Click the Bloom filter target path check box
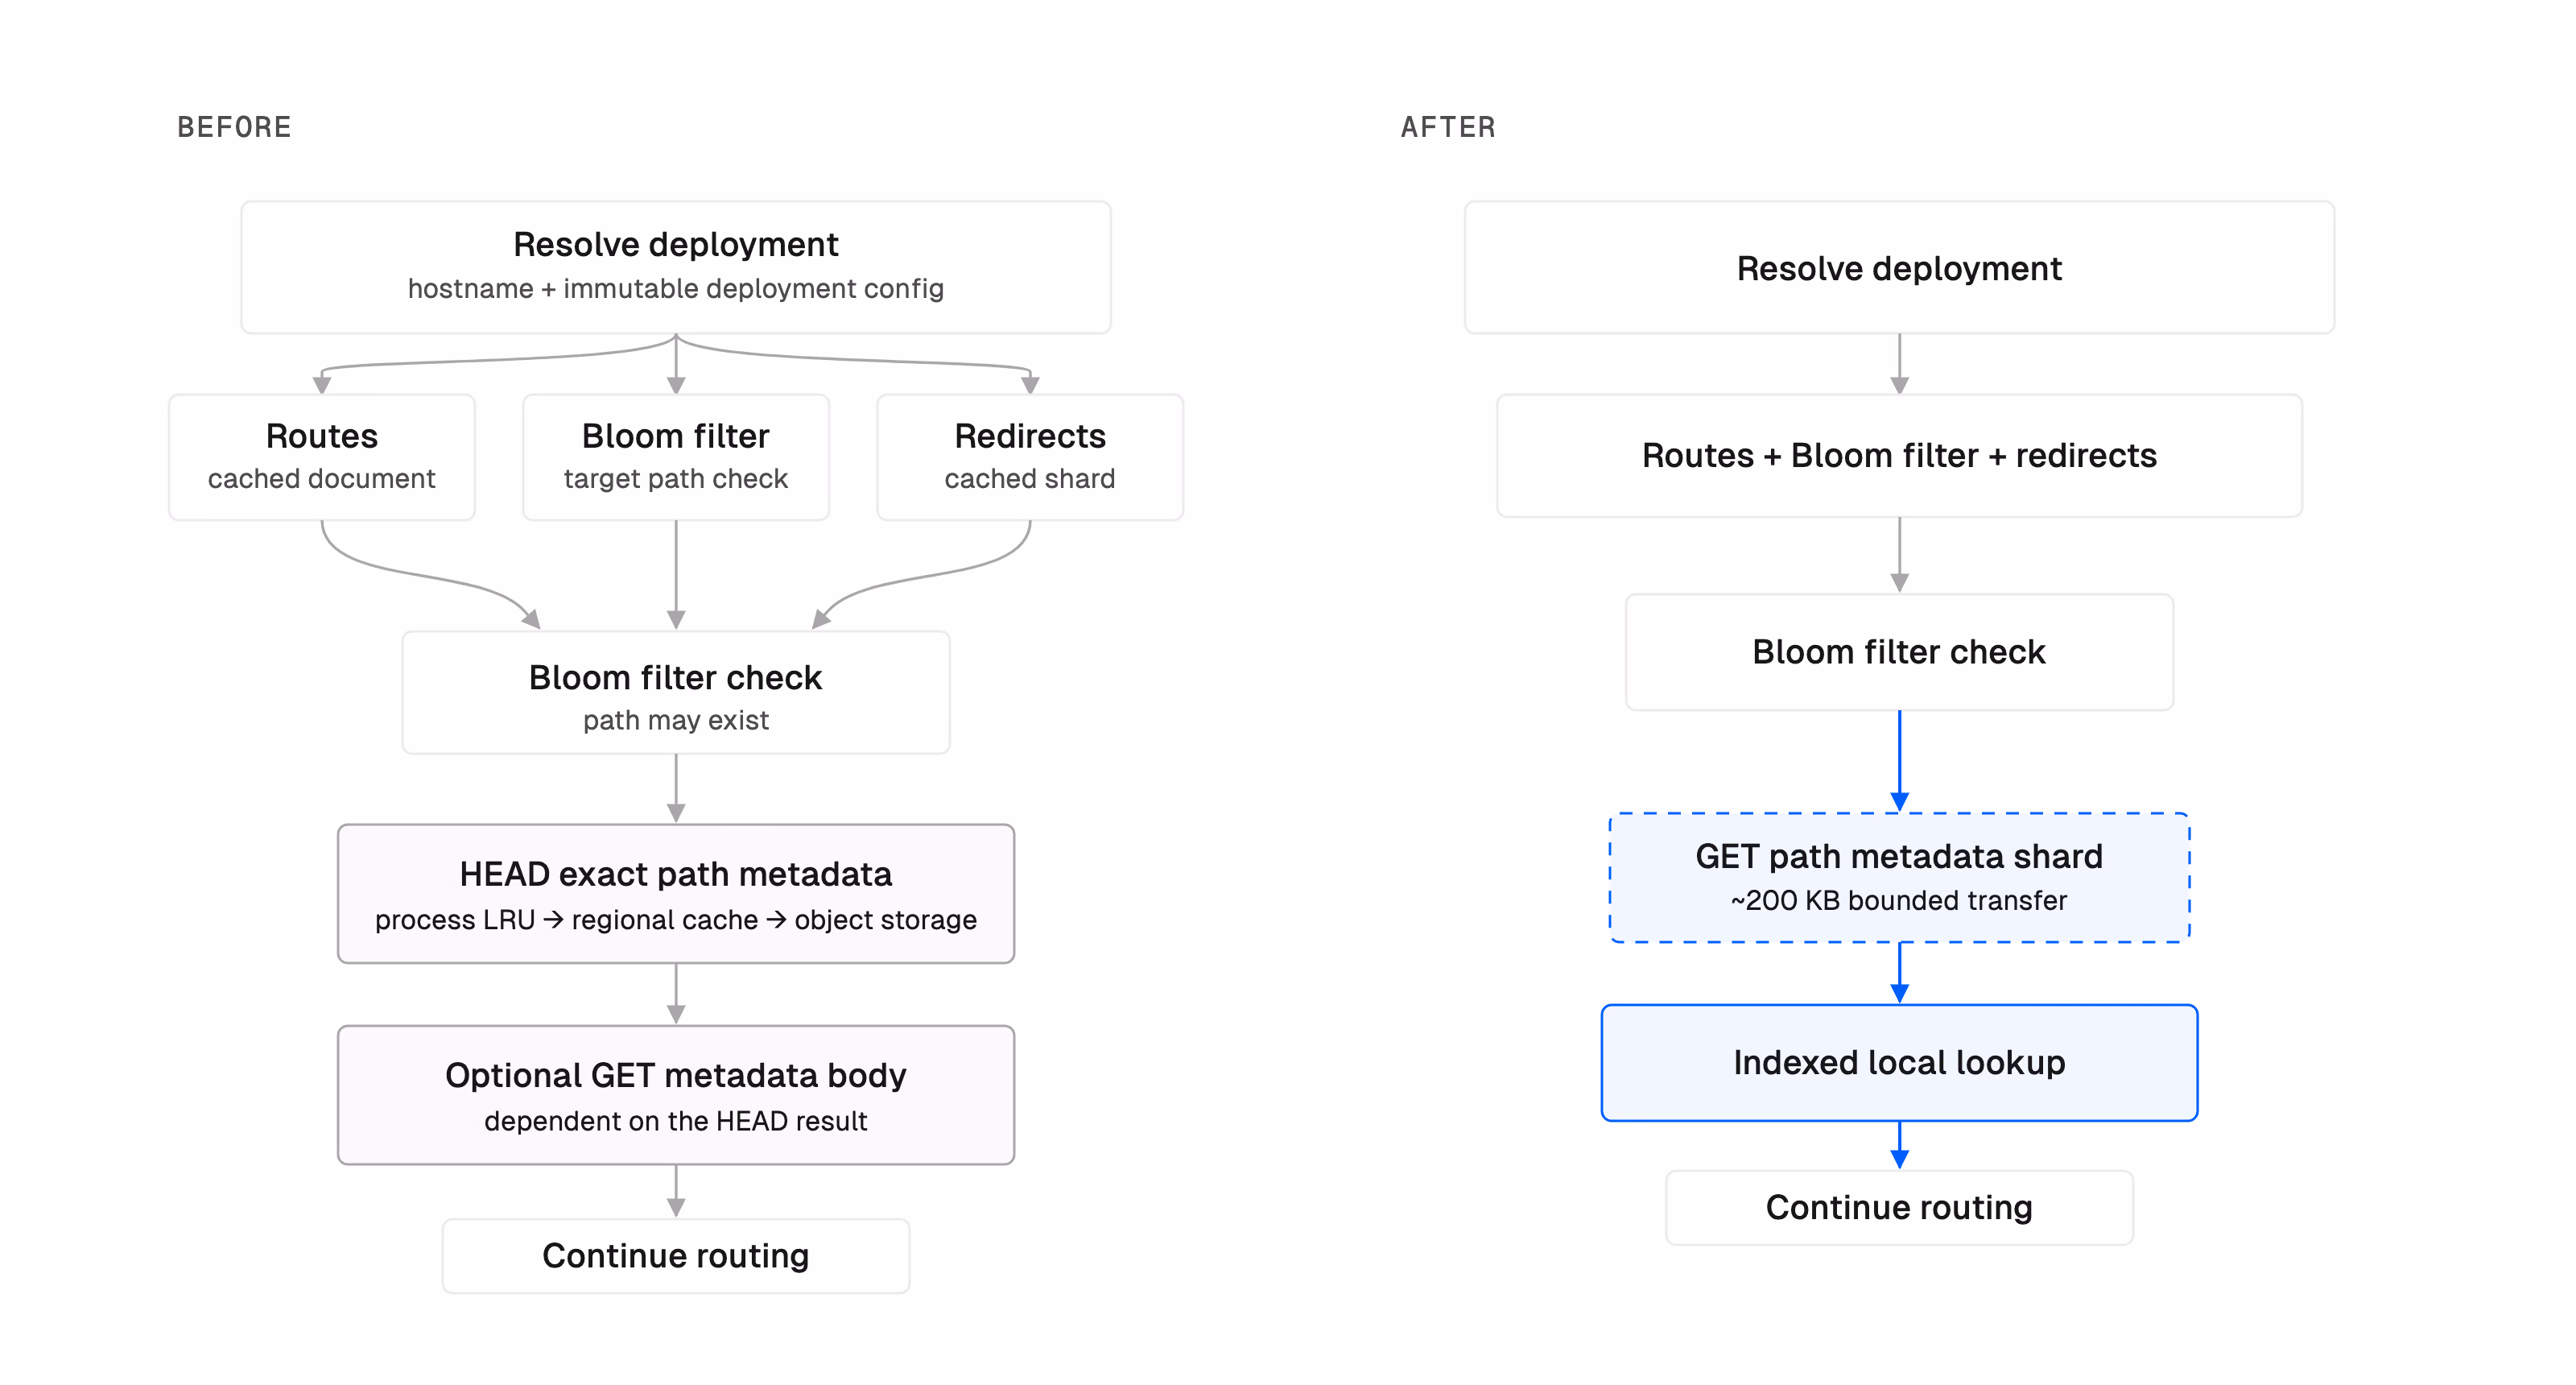This screenshot has width=2576, height=1385. (676, 457)
